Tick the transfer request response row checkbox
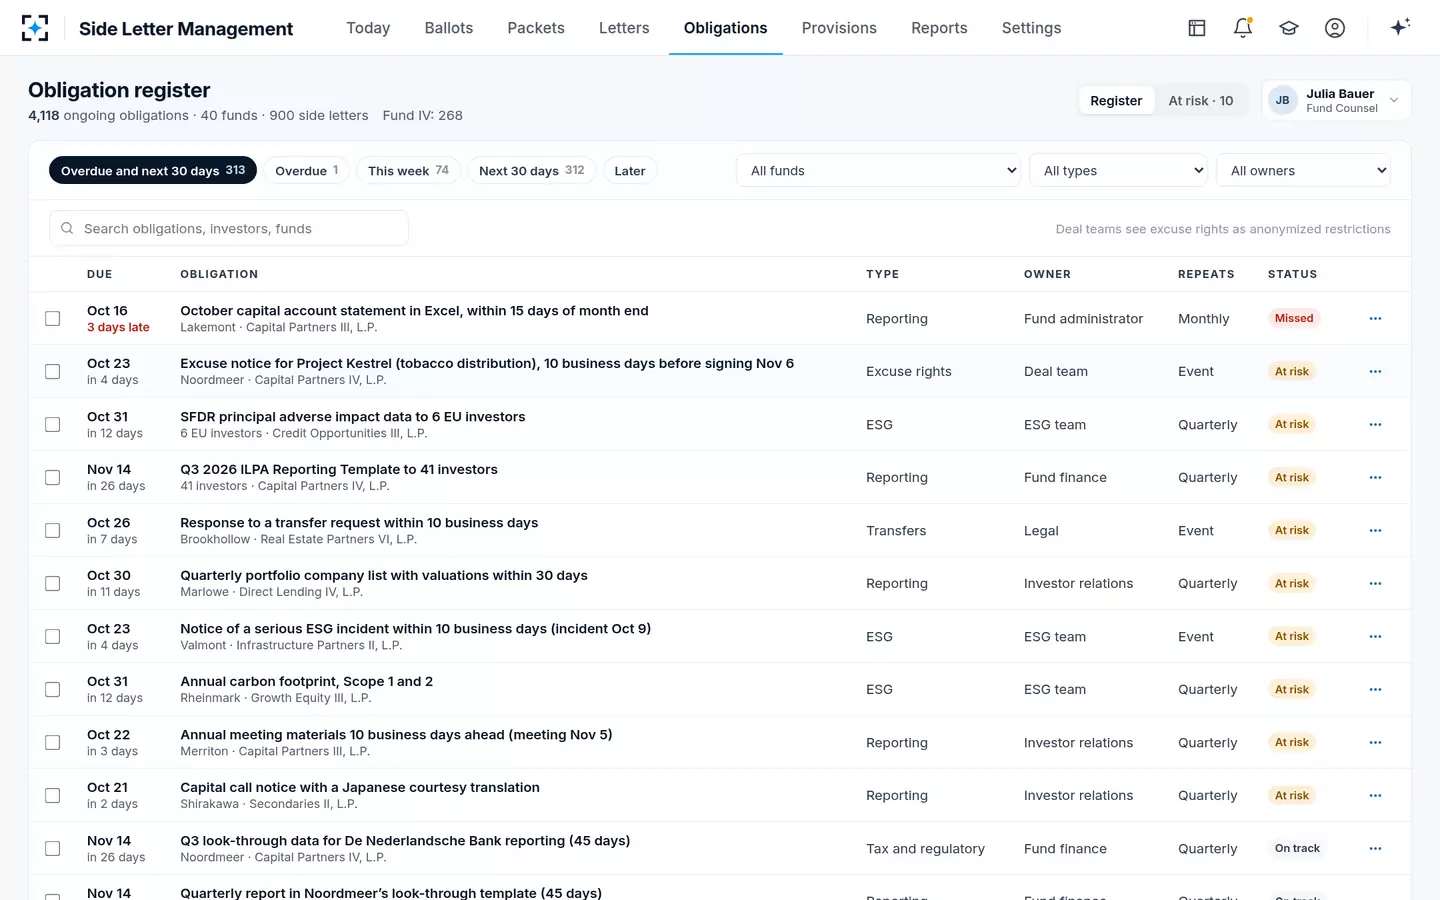 click(x=53, y=530)
